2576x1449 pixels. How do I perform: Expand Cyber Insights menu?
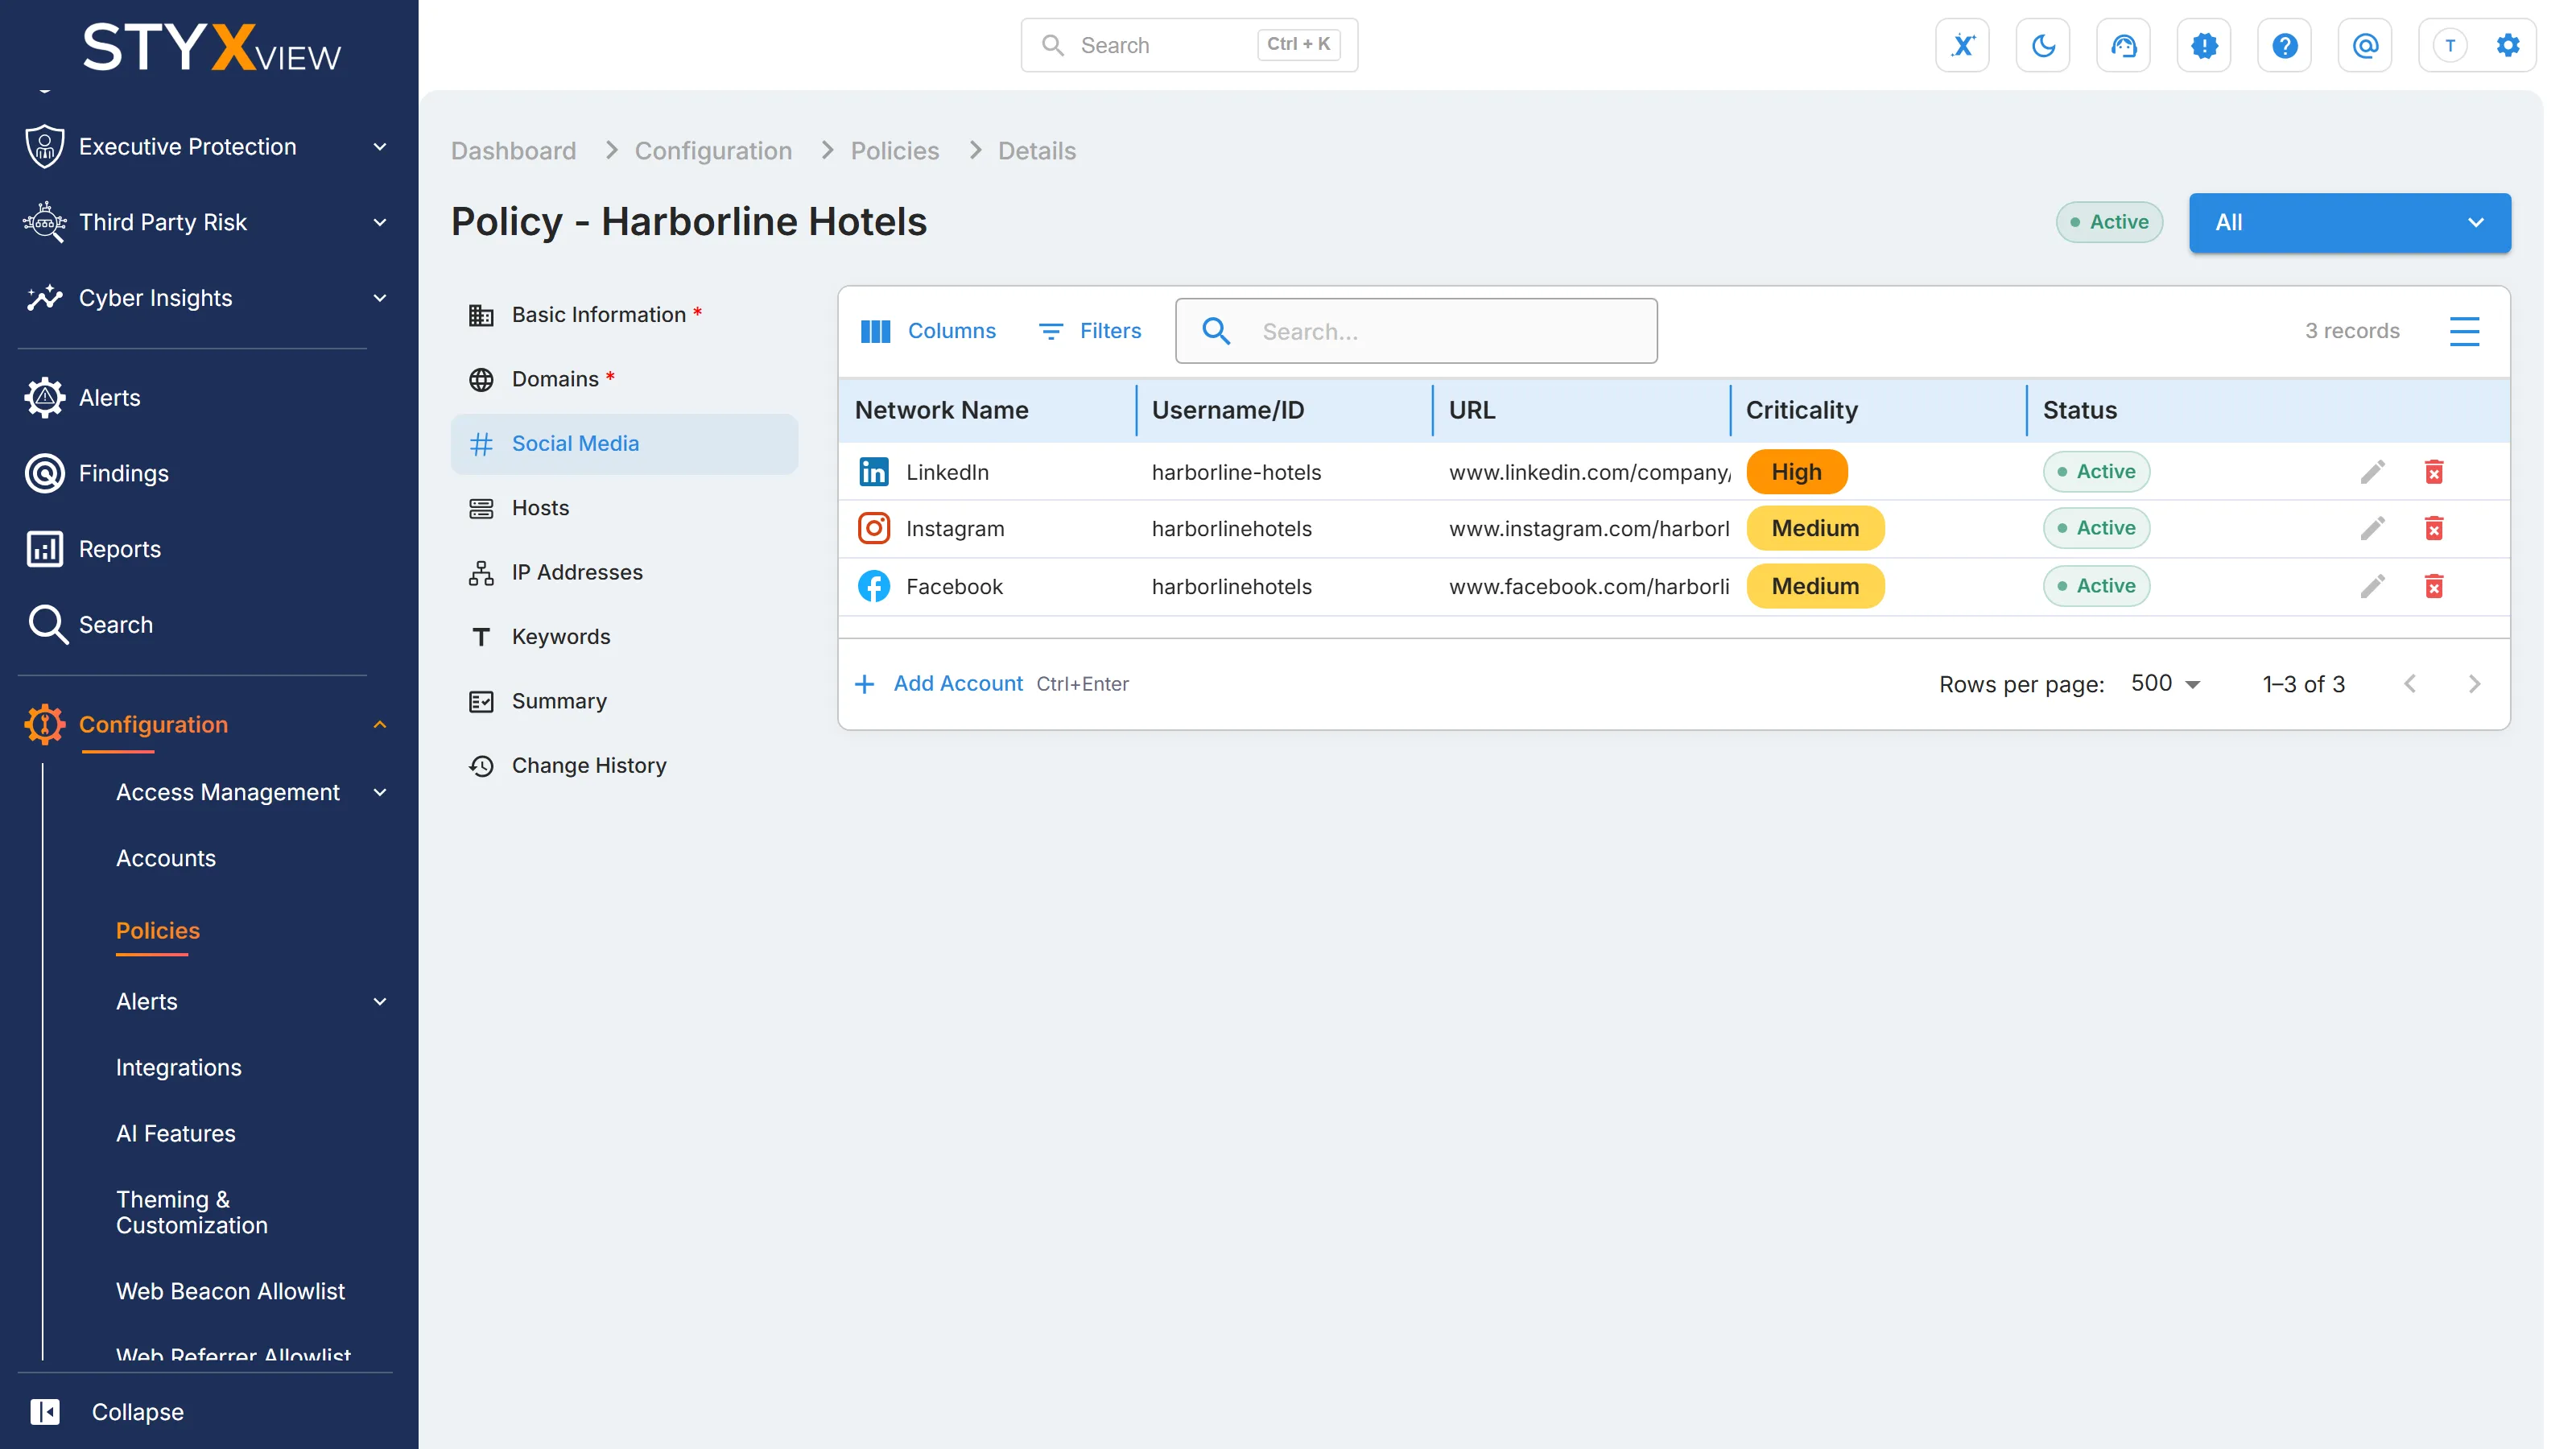tap(205, 298)
